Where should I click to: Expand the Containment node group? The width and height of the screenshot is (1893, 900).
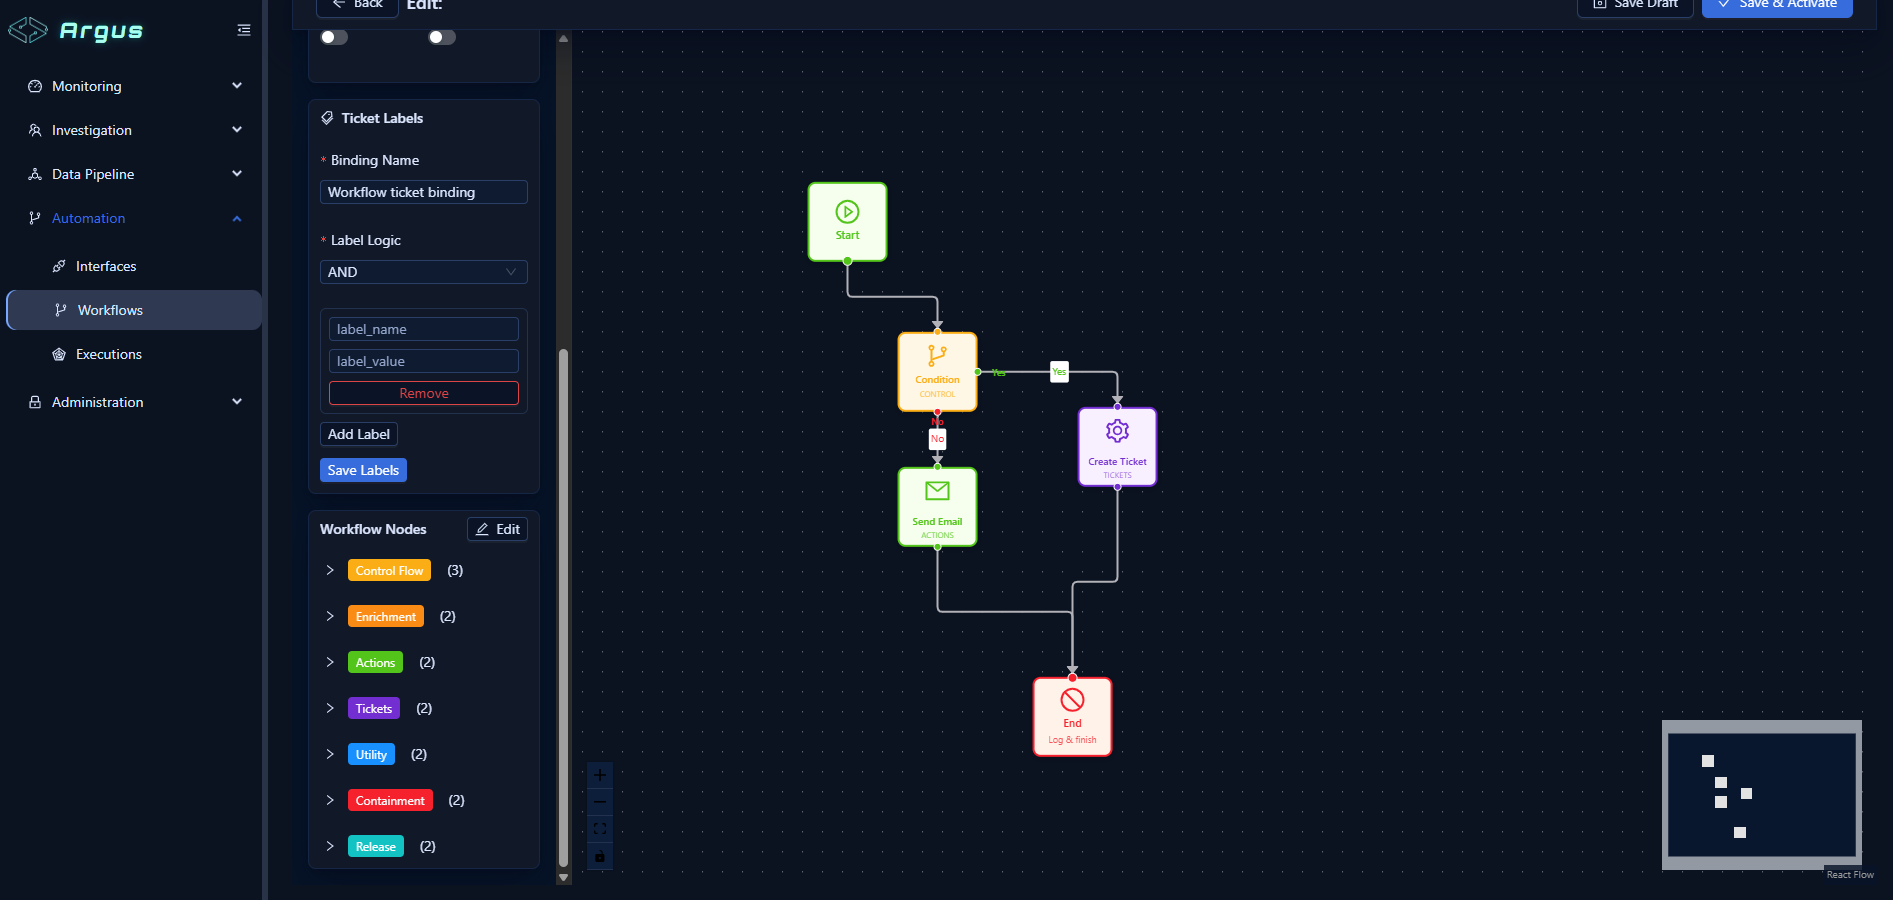[x=330, y=800]
